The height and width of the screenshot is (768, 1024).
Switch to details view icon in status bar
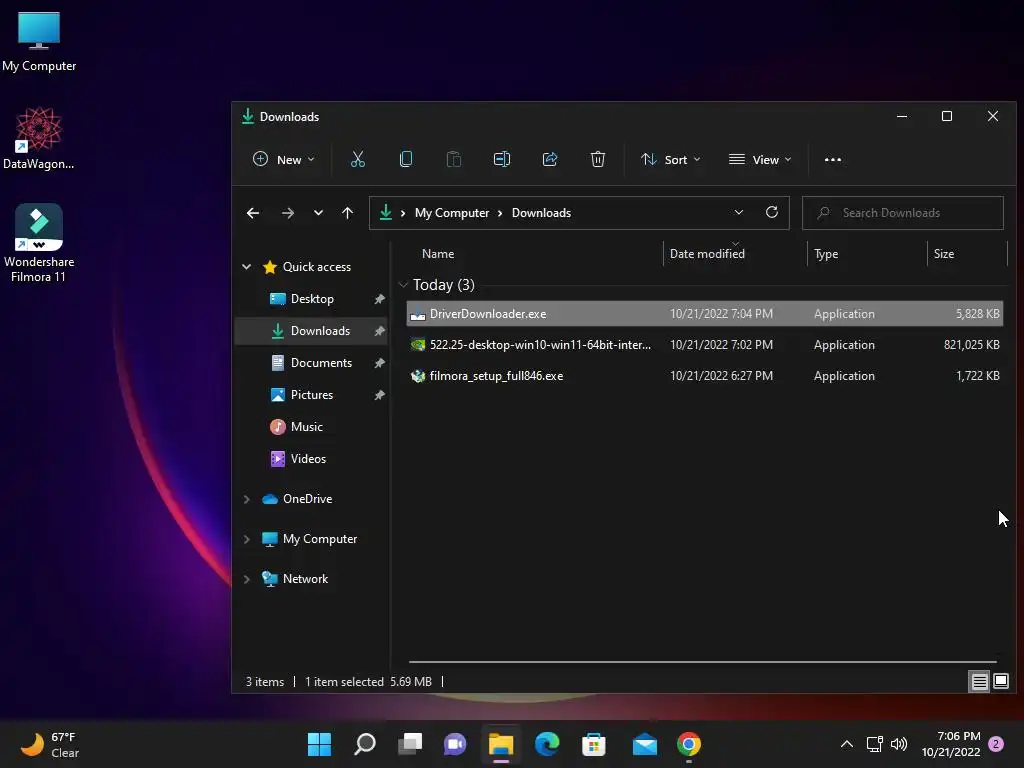[979, 682]
